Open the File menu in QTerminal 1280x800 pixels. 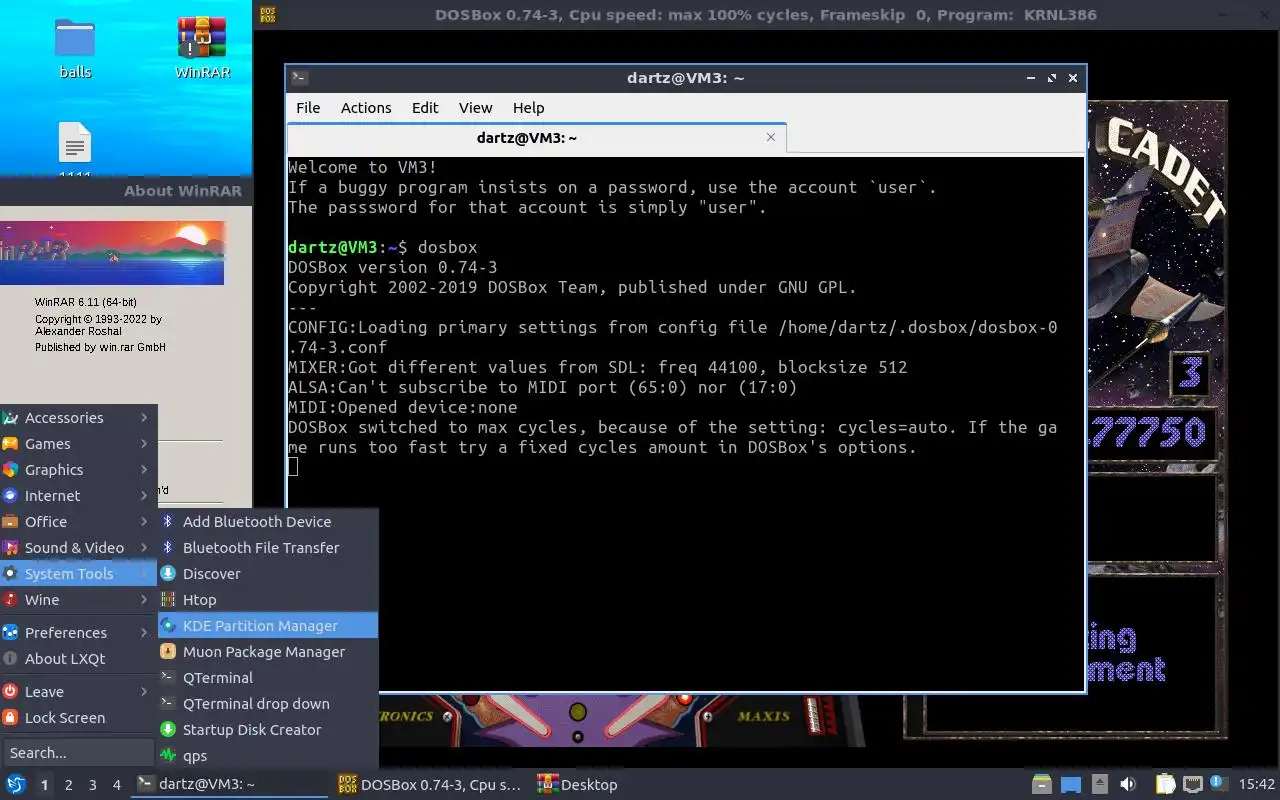(x=308, y=108)
